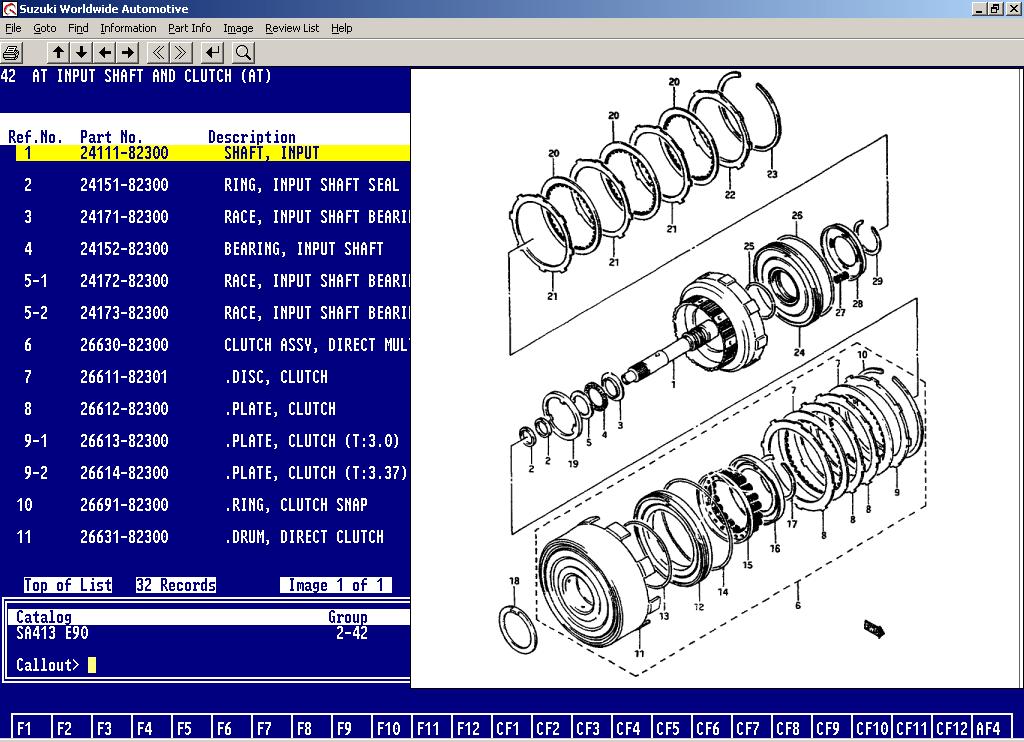1024x742 pixels.
Task: Click the printer icon in toolbar
Action: click(x=11, y=53)
